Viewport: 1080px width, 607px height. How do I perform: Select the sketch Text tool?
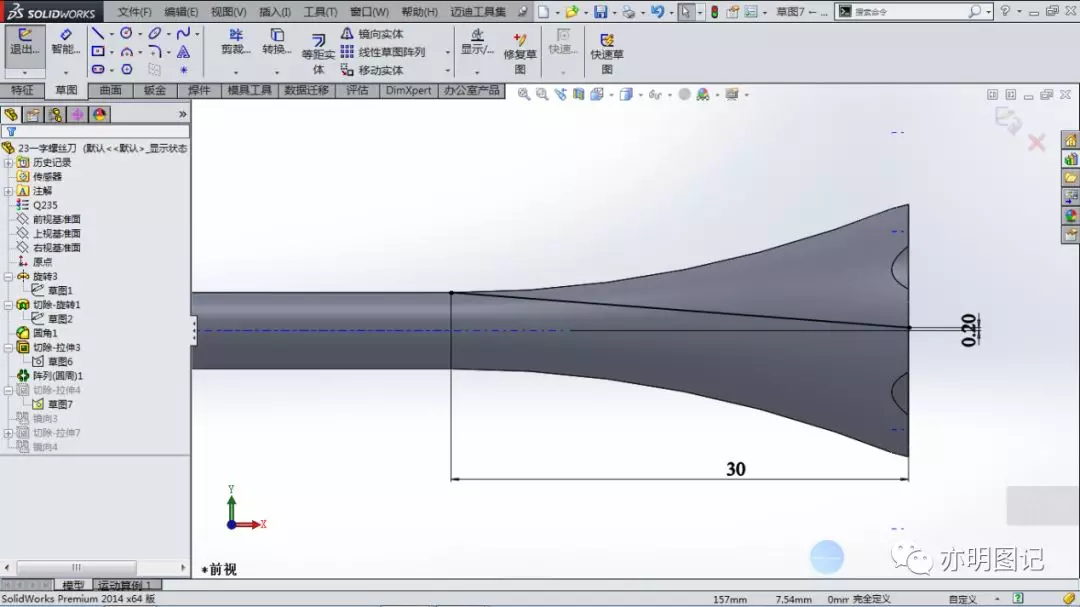183,52
